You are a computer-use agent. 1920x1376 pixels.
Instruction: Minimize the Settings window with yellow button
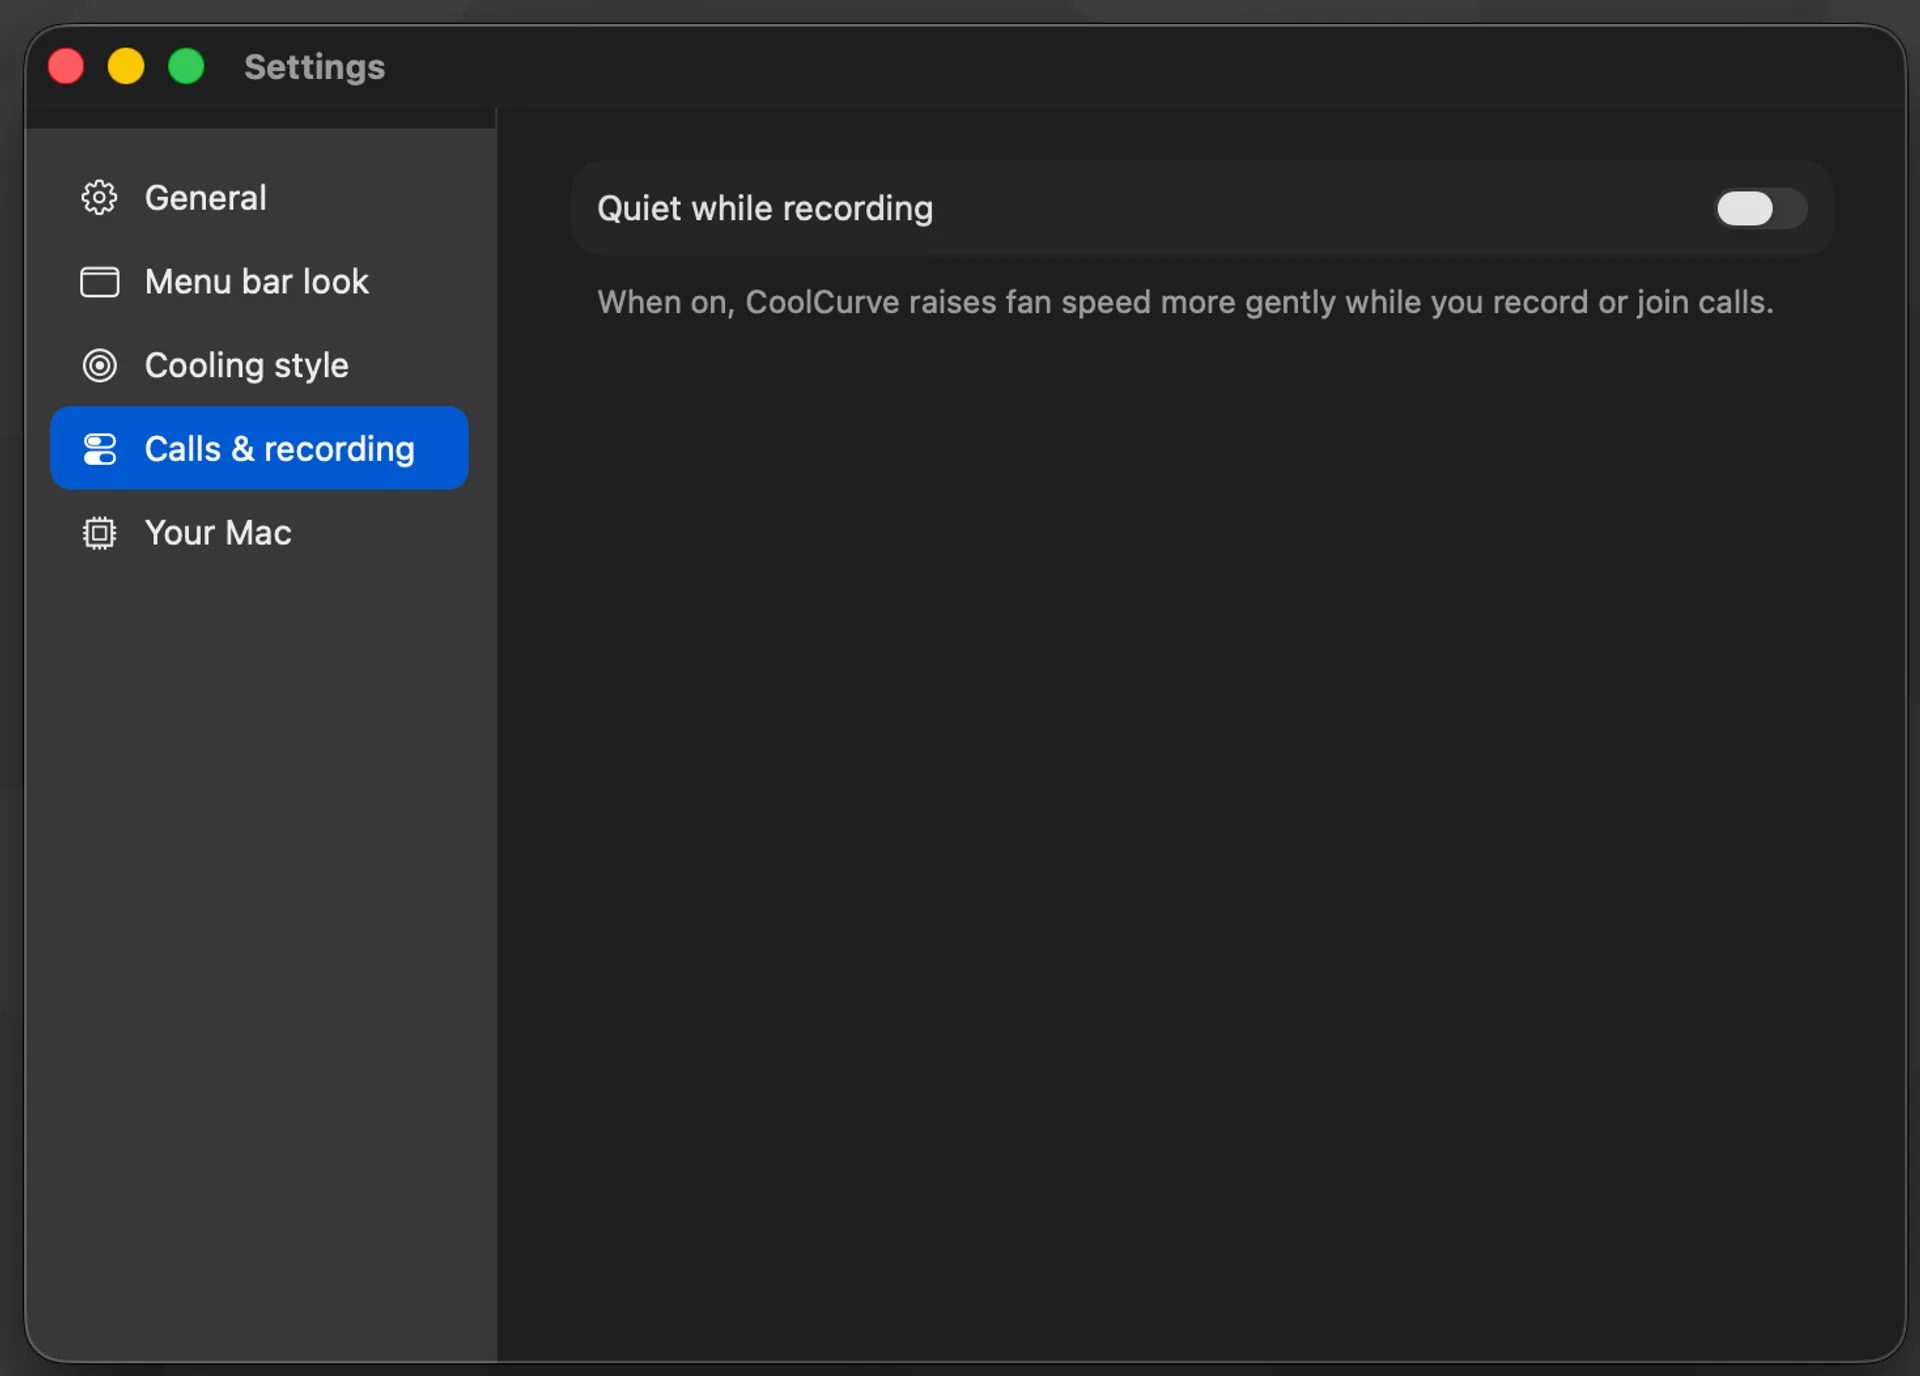126,67
